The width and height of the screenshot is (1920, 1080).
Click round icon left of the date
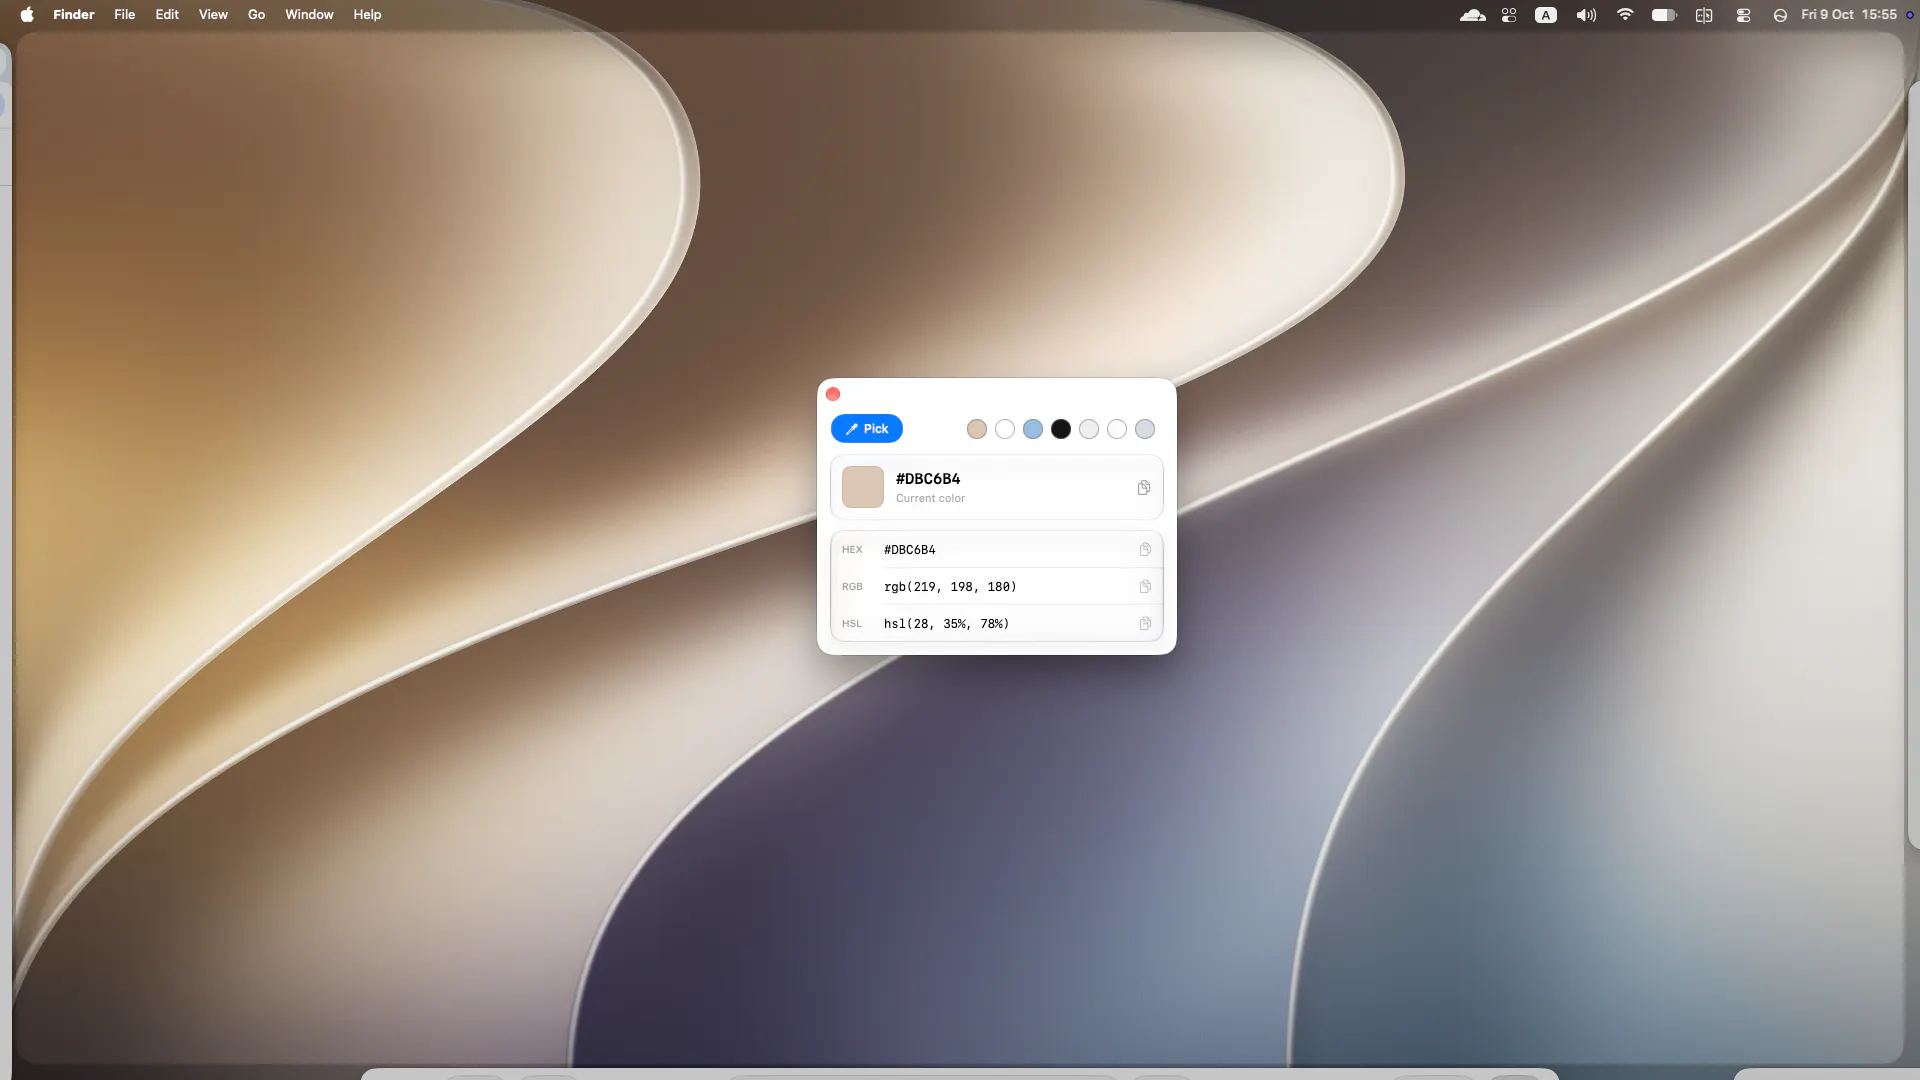[x=1780, y=15]
